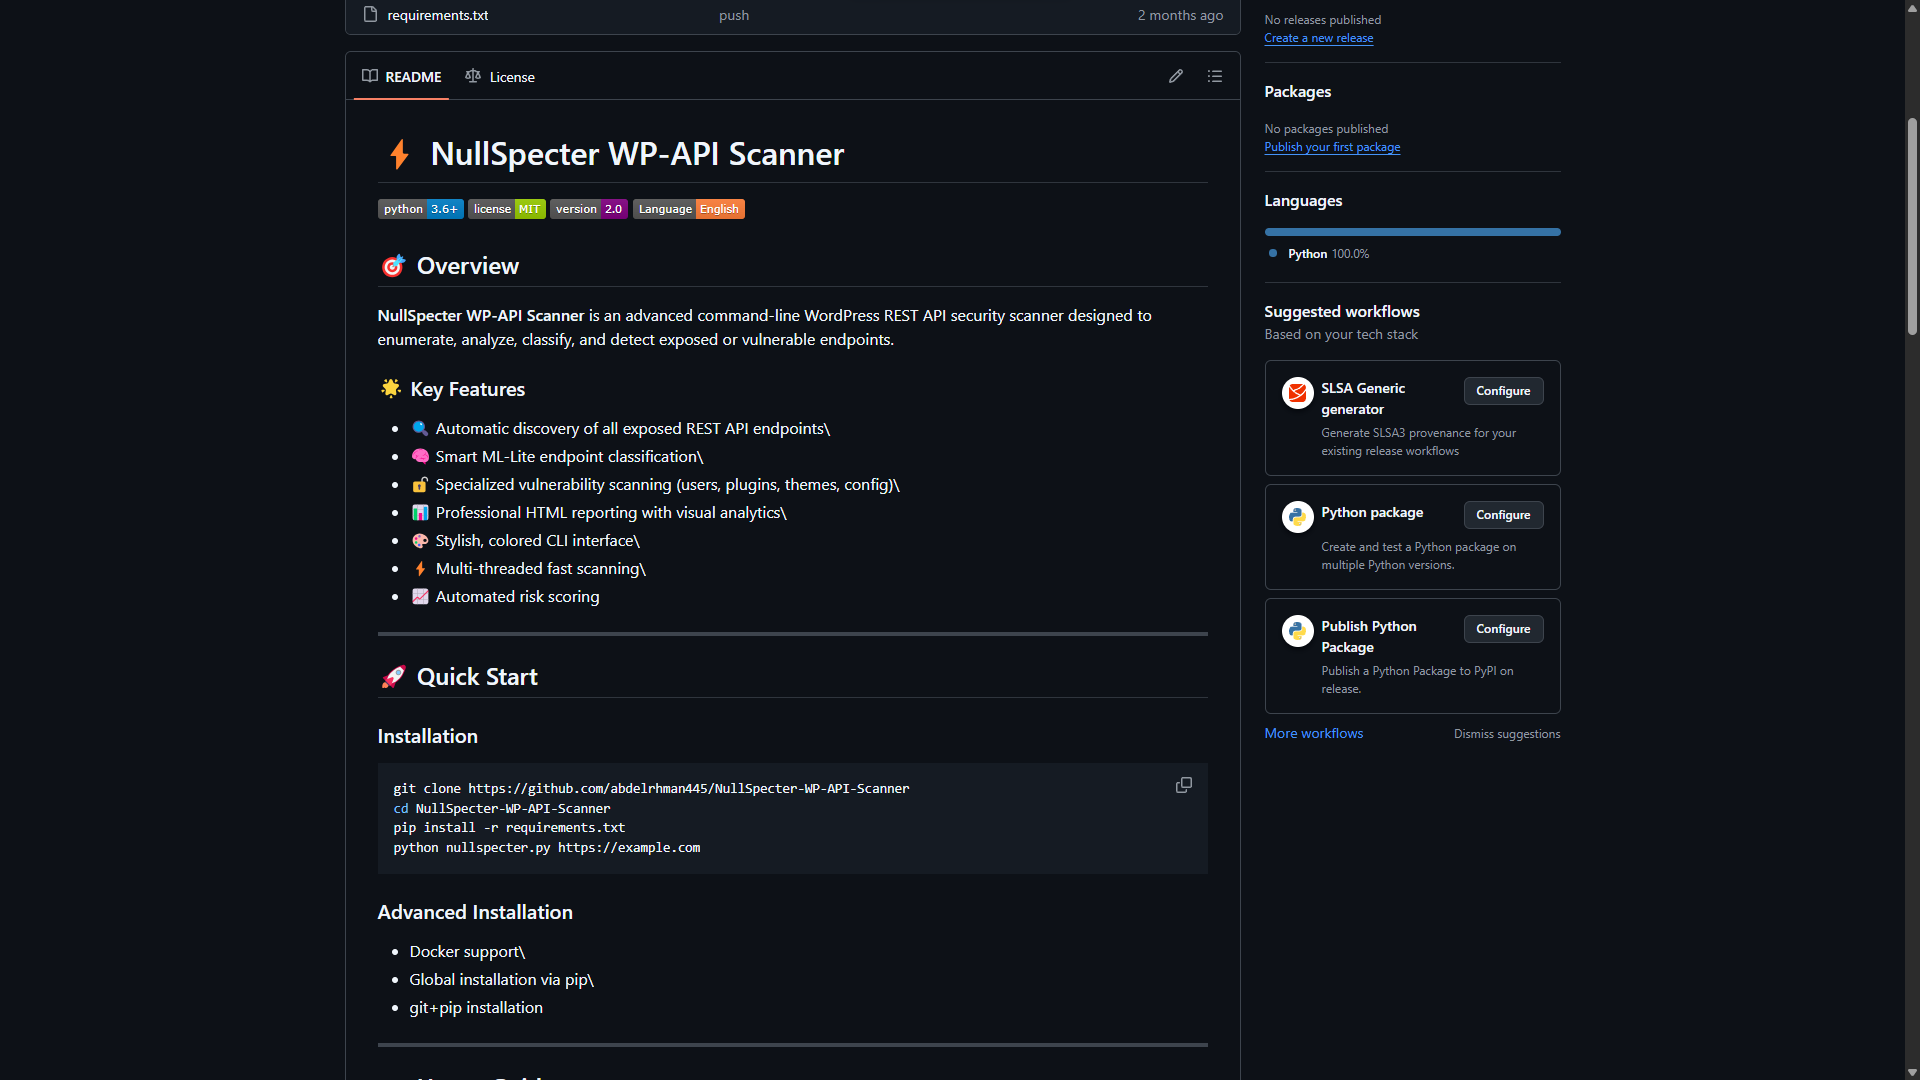Switch to the README tab

pos(402,77)
